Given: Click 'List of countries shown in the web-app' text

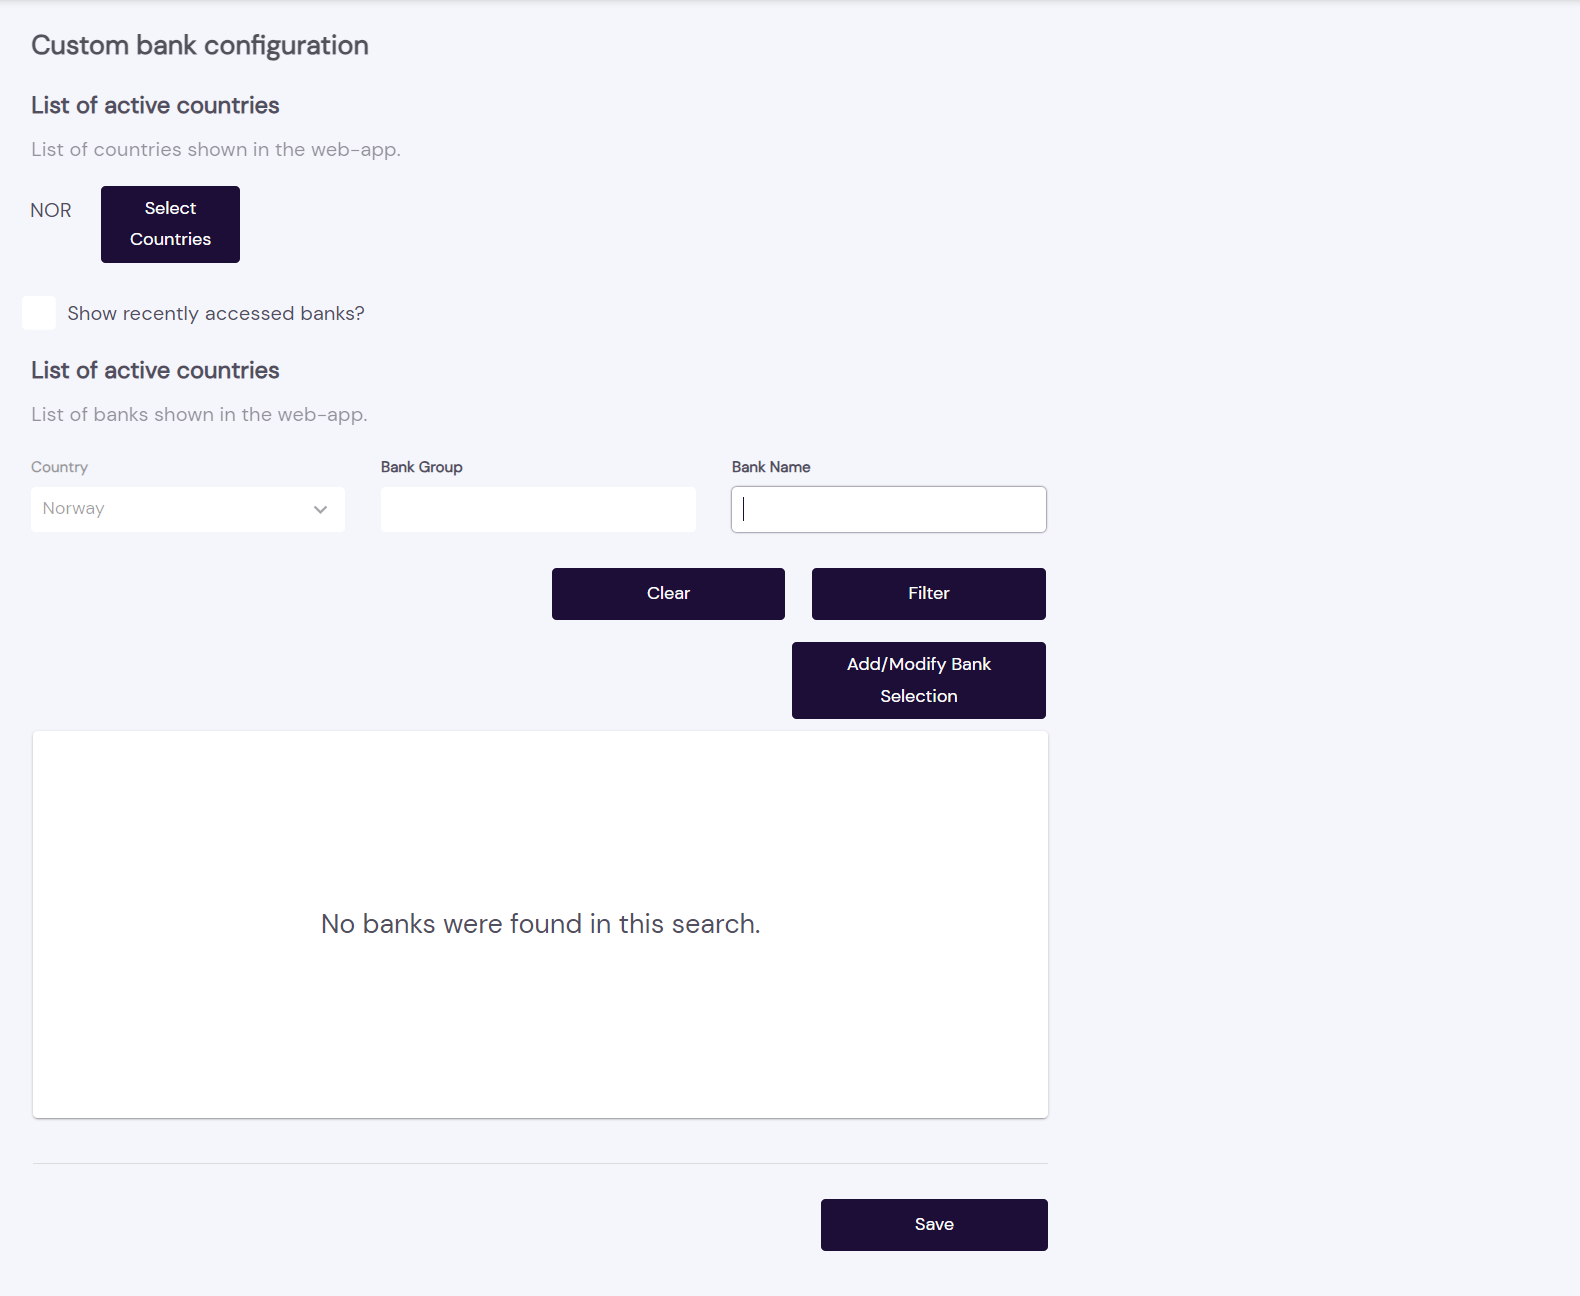Looking at the screenshot, I should click(x=216, y=149).
